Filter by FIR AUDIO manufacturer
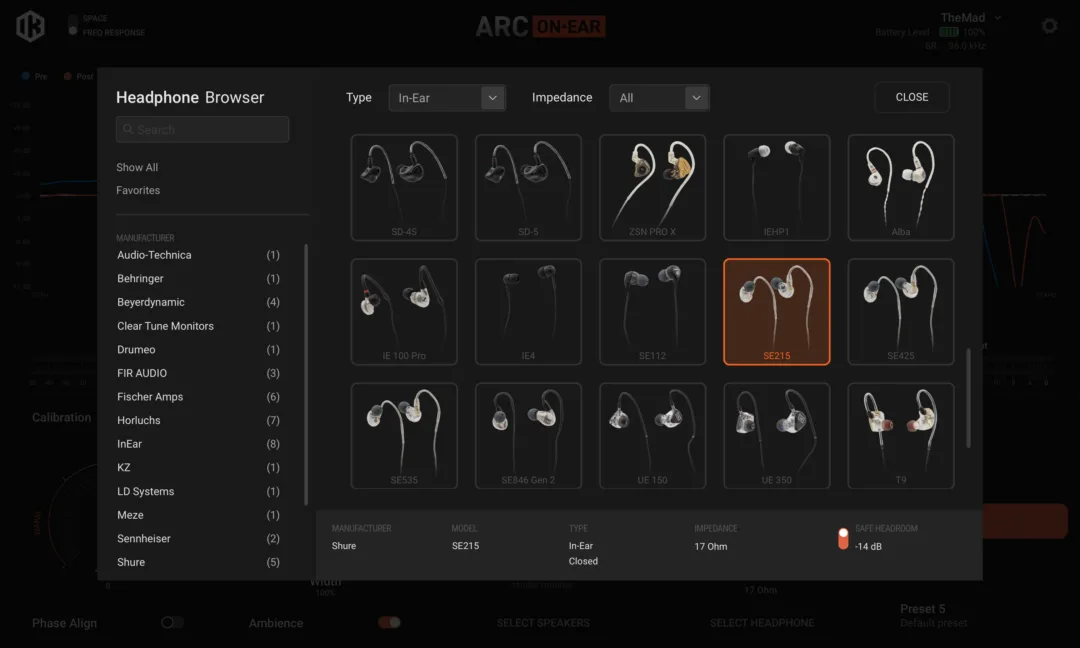The width and height of the screenshot is (1080, 648). 198,373
